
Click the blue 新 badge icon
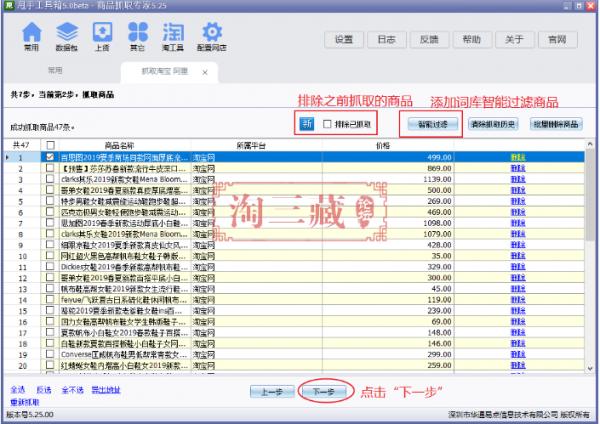(307, 123)
